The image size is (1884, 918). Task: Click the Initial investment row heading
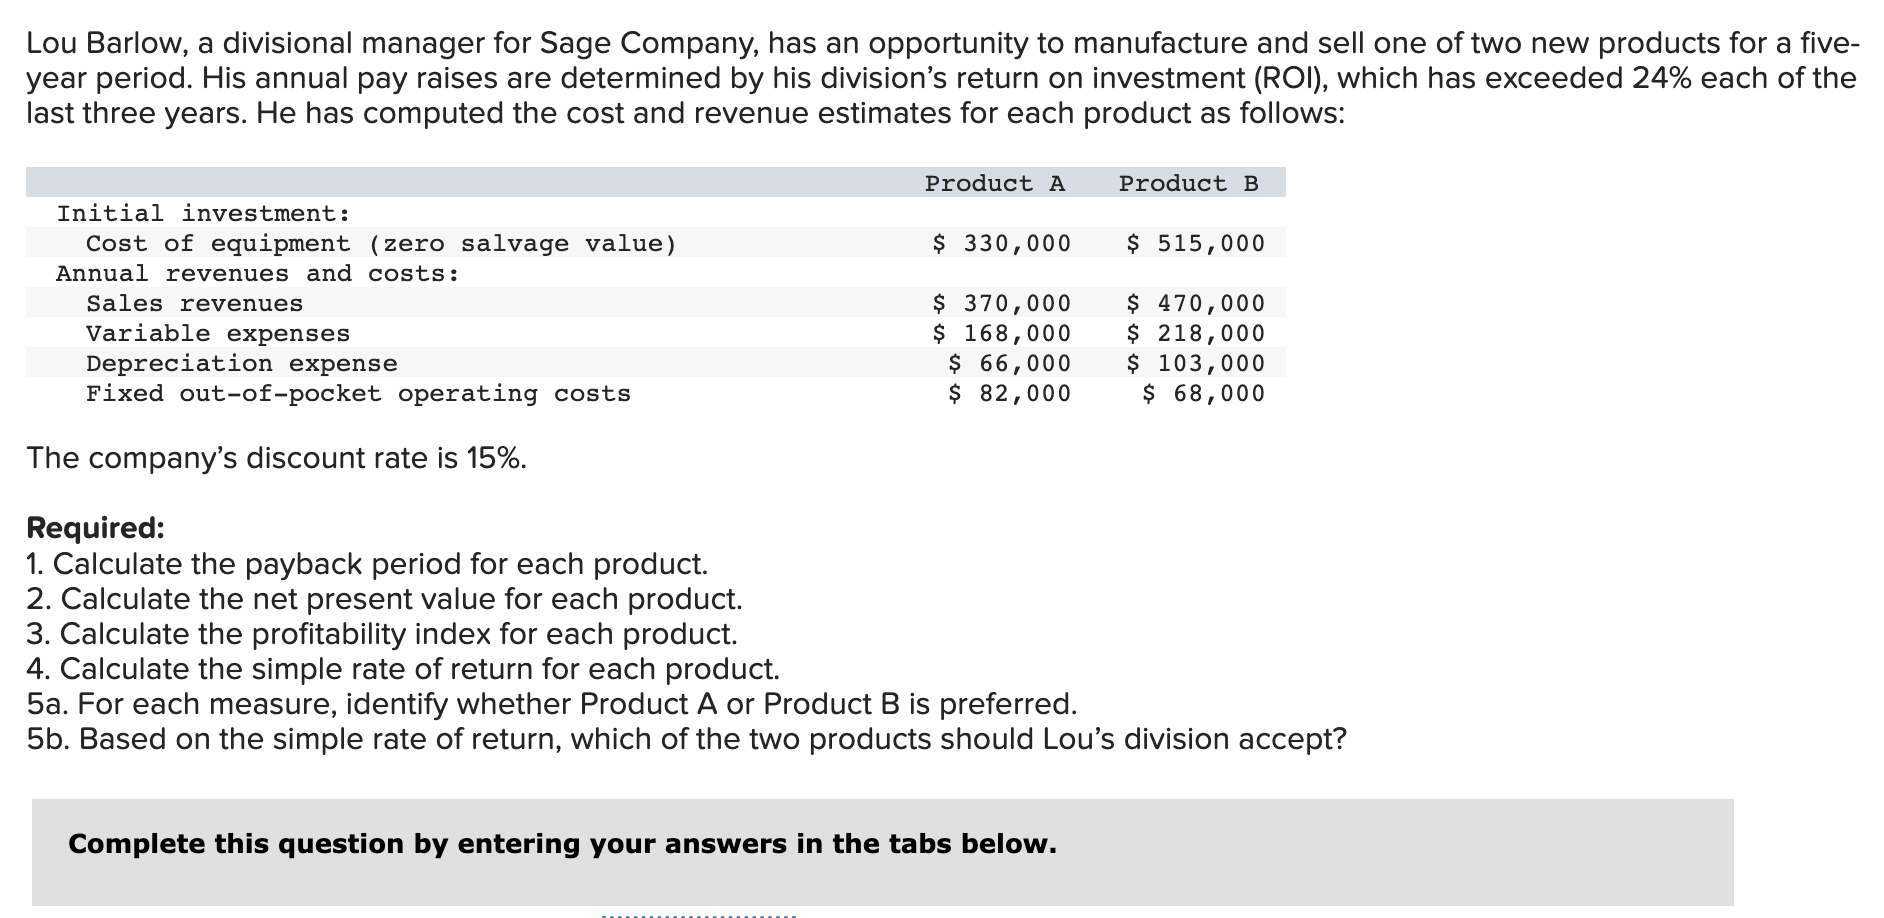point(204,213)
